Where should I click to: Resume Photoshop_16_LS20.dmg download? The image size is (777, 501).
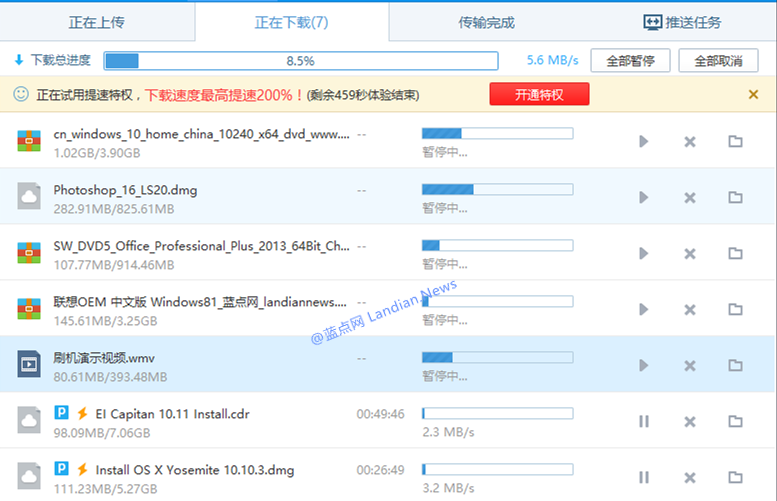click(644, 198)
